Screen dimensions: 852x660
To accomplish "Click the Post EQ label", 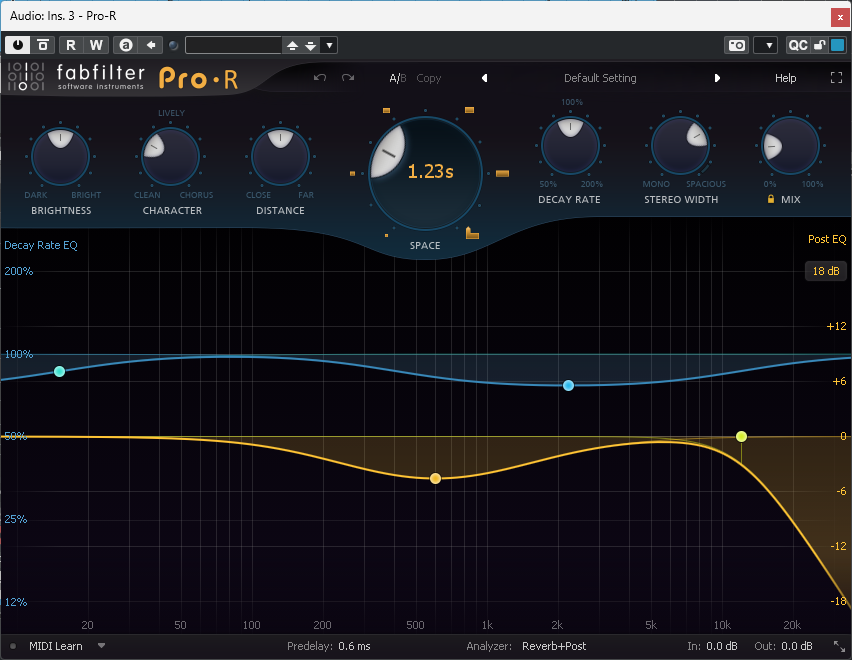I will [827, 239].
